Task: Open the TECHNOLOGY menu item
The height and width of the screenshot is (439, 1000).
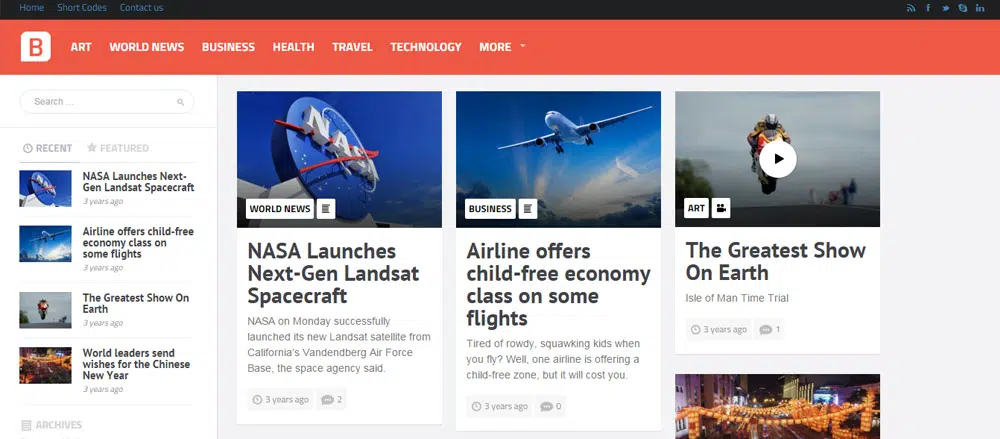Action: click(x=425, y=47)
